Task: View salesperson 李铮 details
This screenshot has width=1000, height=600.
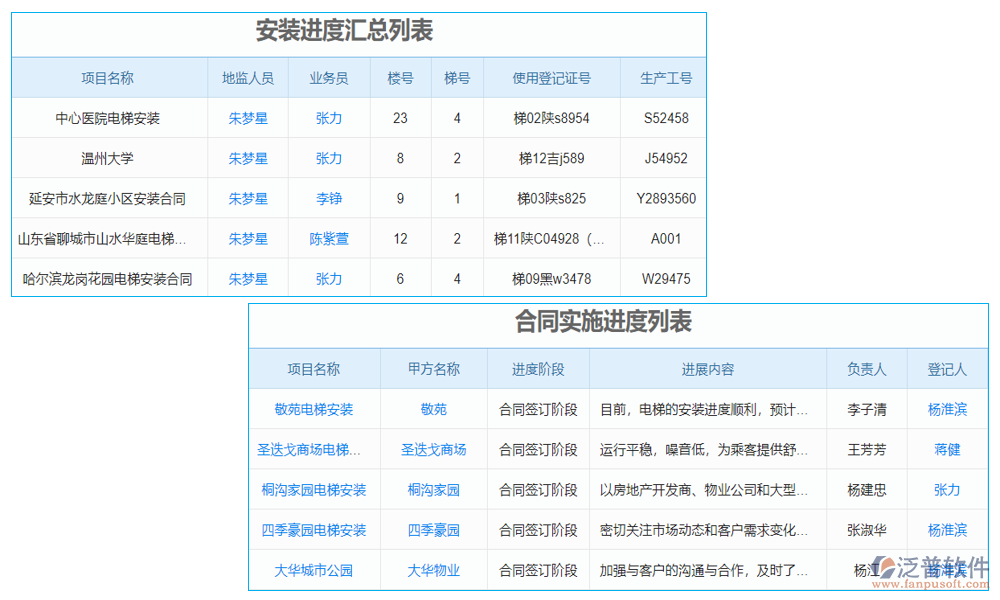Action: (x=330, y=198)
